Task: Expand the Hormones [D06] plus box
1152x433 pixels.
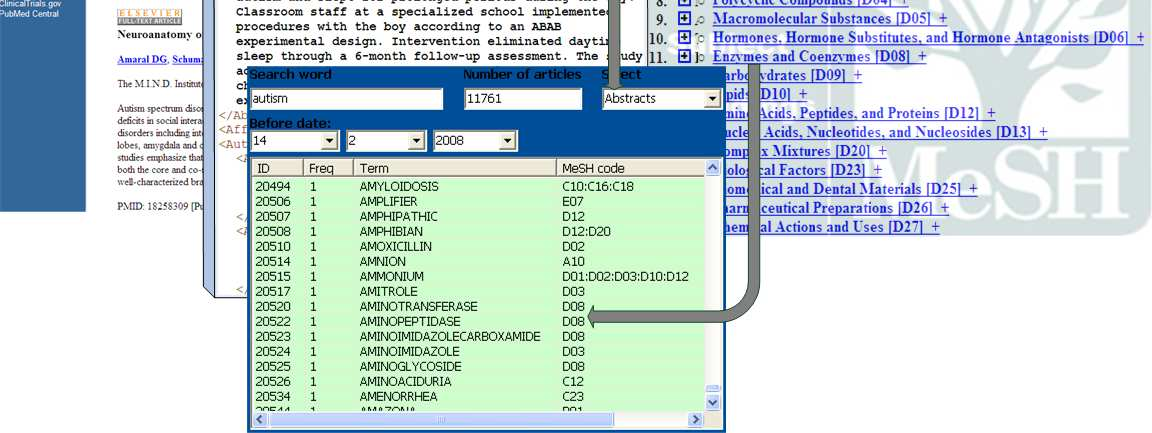Action: pyautogui.click(x=684, y=37)
